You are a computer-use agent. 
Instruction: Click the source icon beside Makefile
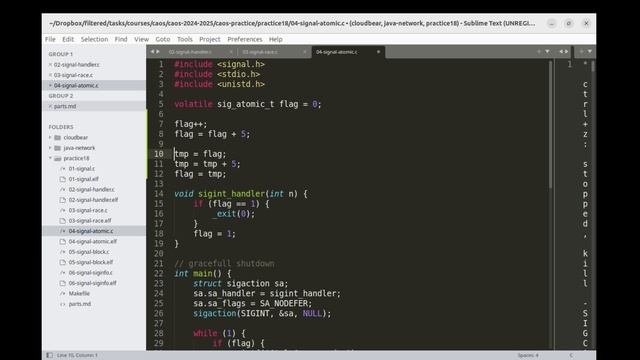62,293
